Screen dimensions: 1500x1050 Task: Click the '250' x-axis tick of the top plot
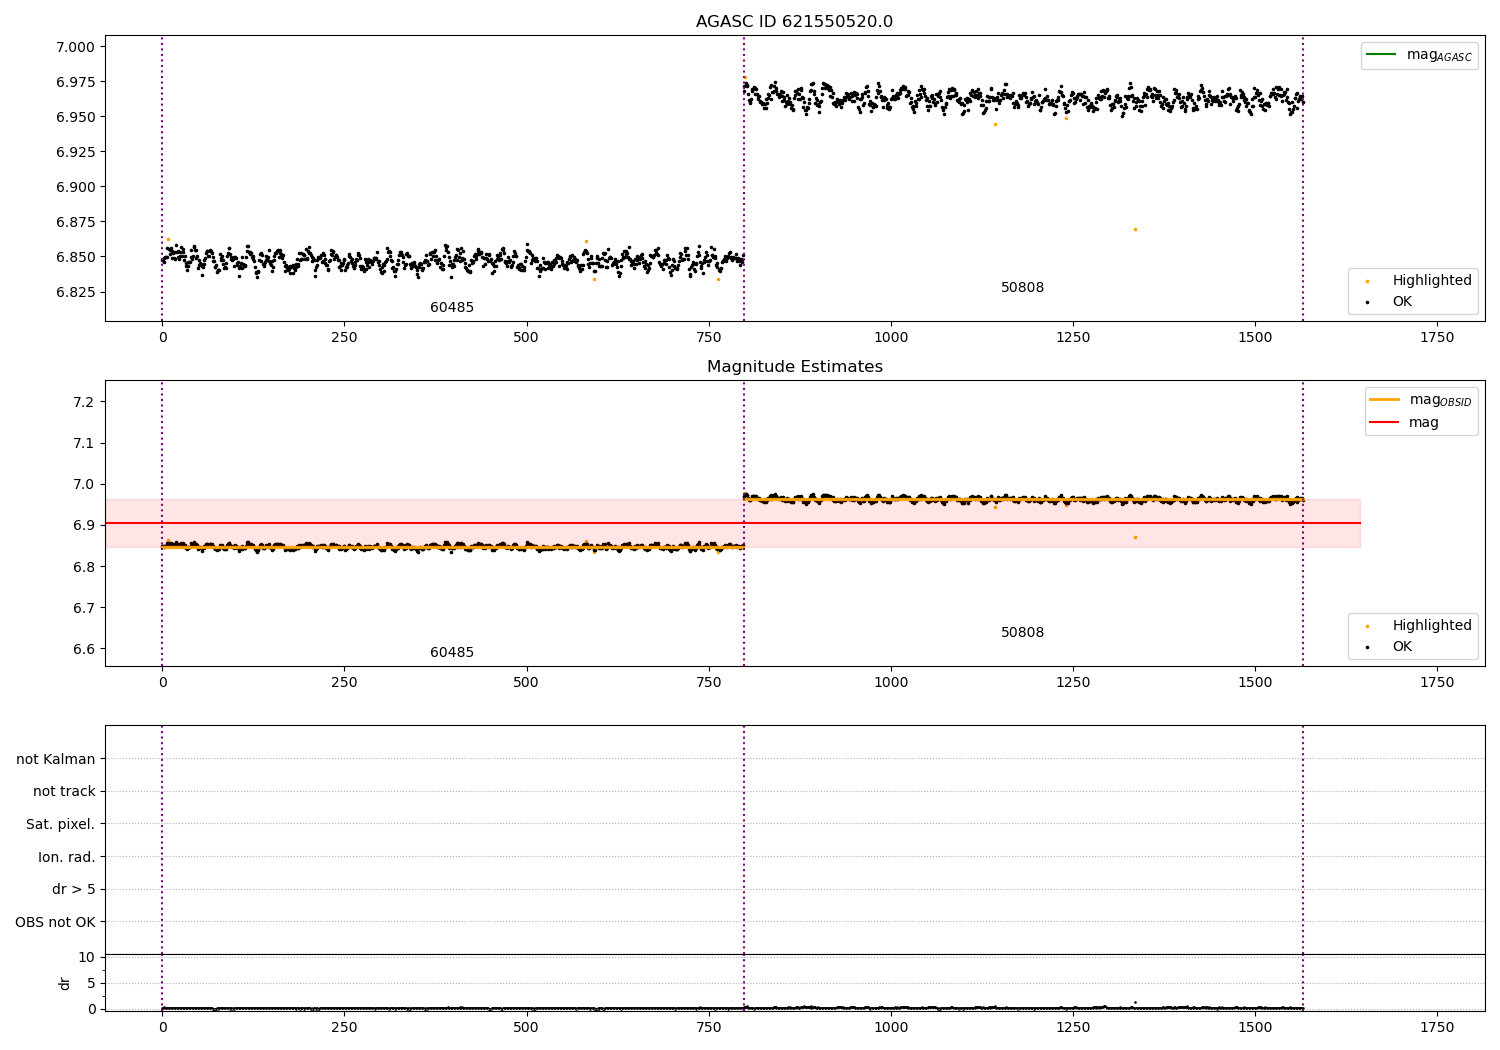pos(344,338)
